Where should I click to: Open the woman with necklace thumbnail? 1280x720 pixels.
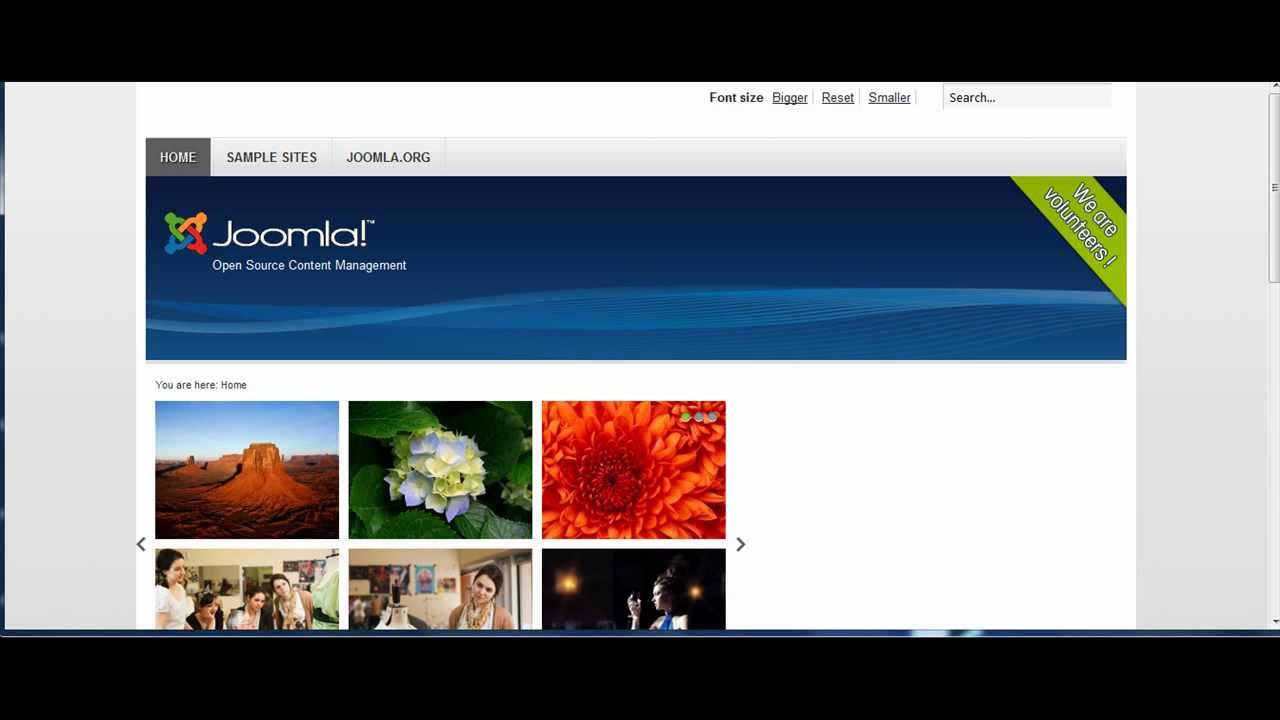pos(440,589)
